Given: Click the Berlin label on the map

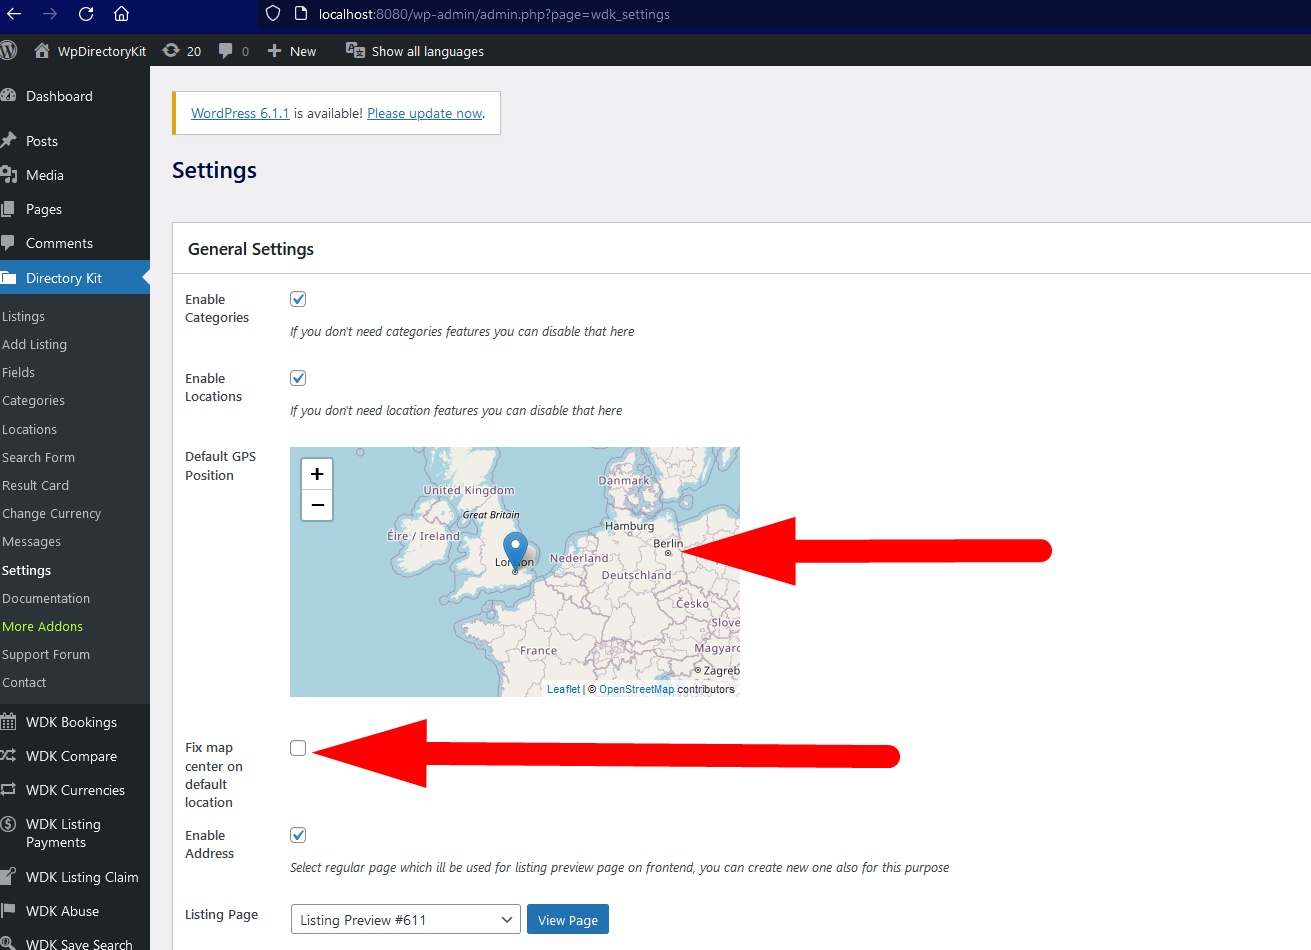Looking at the screenshot, I should pos(668,544).
